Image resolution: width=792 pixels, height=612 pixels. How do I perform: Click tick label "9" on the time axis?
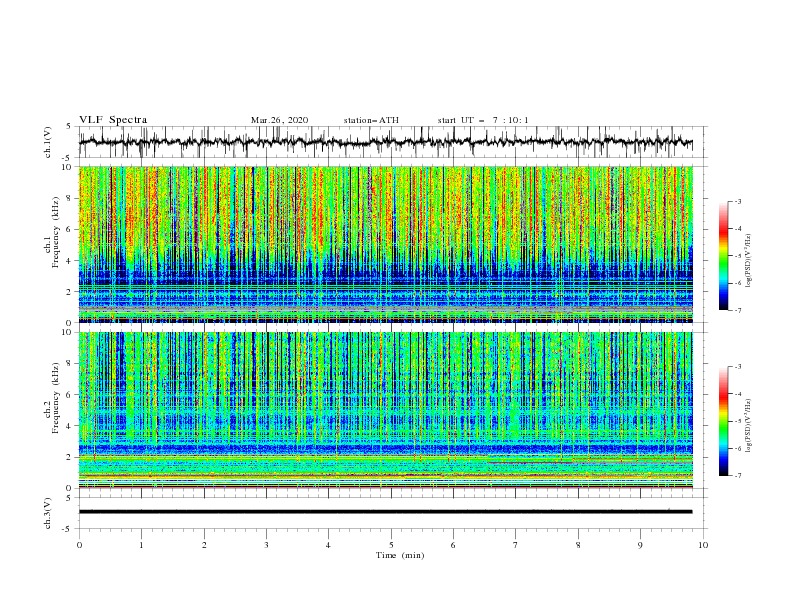tap(640, 545)
